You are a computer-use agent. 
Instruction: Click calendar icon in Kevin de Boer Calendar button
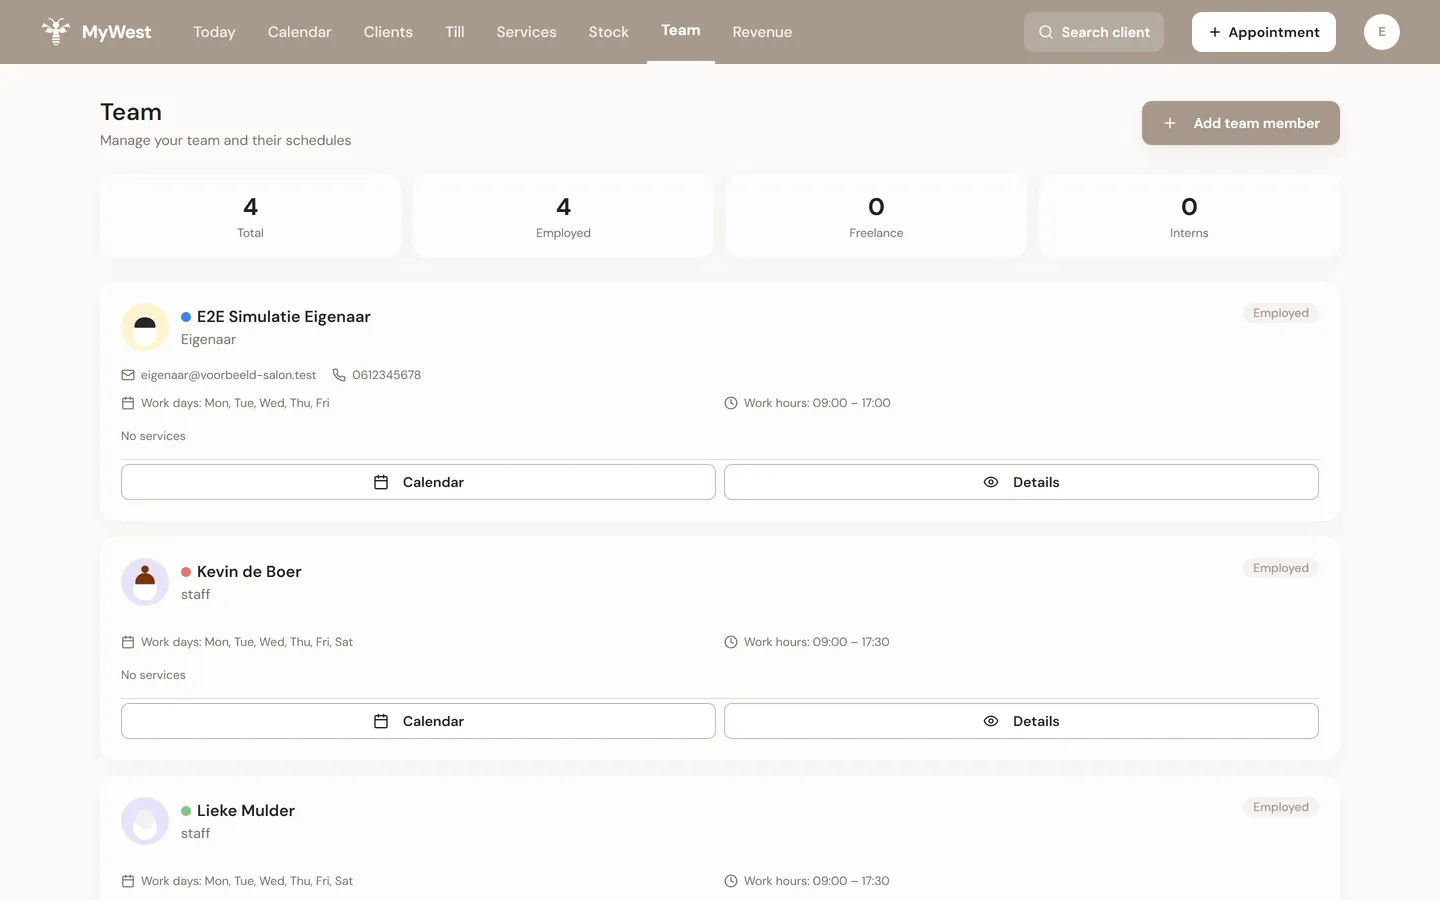tap(381, 721)
